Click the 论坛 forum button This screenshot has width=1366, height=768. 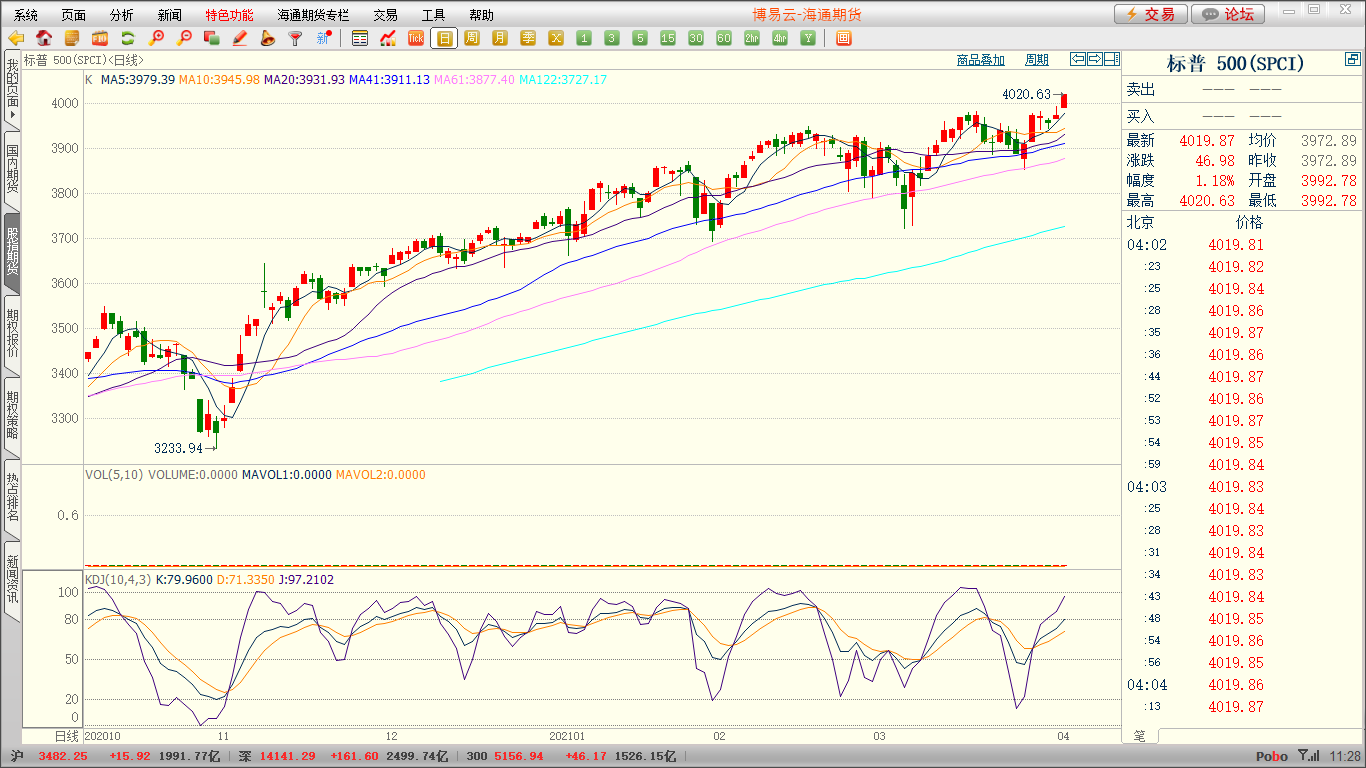(1228, 14)
